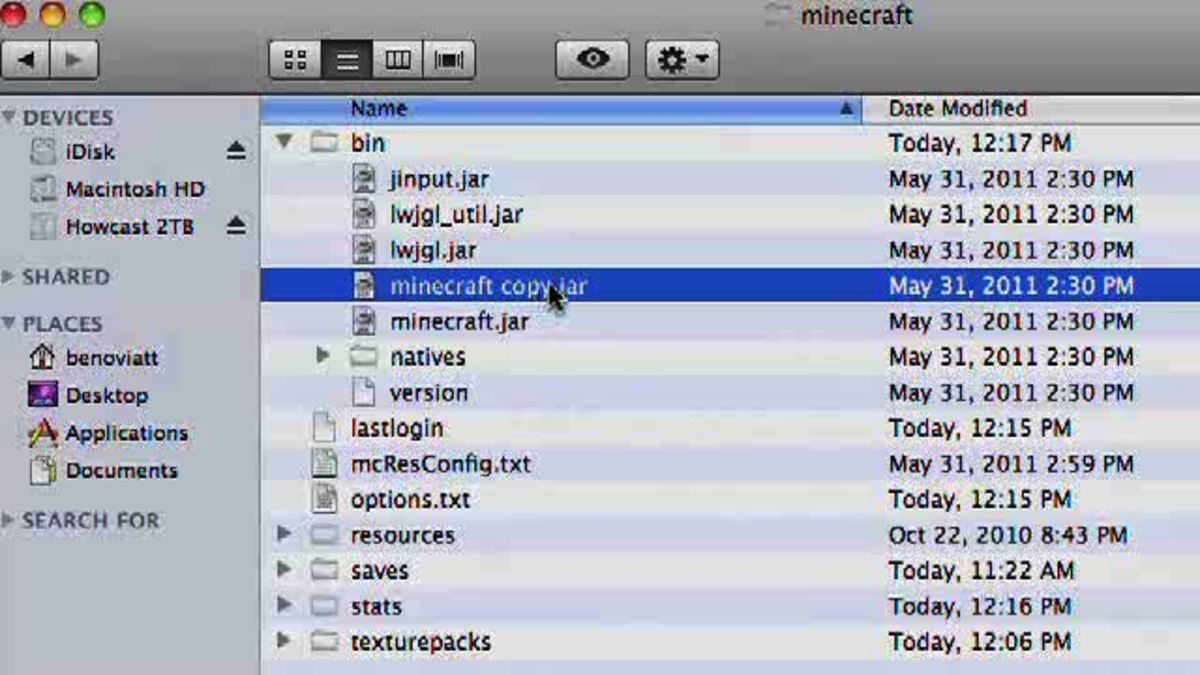Go forward with the right arrow button

(73, 60)
